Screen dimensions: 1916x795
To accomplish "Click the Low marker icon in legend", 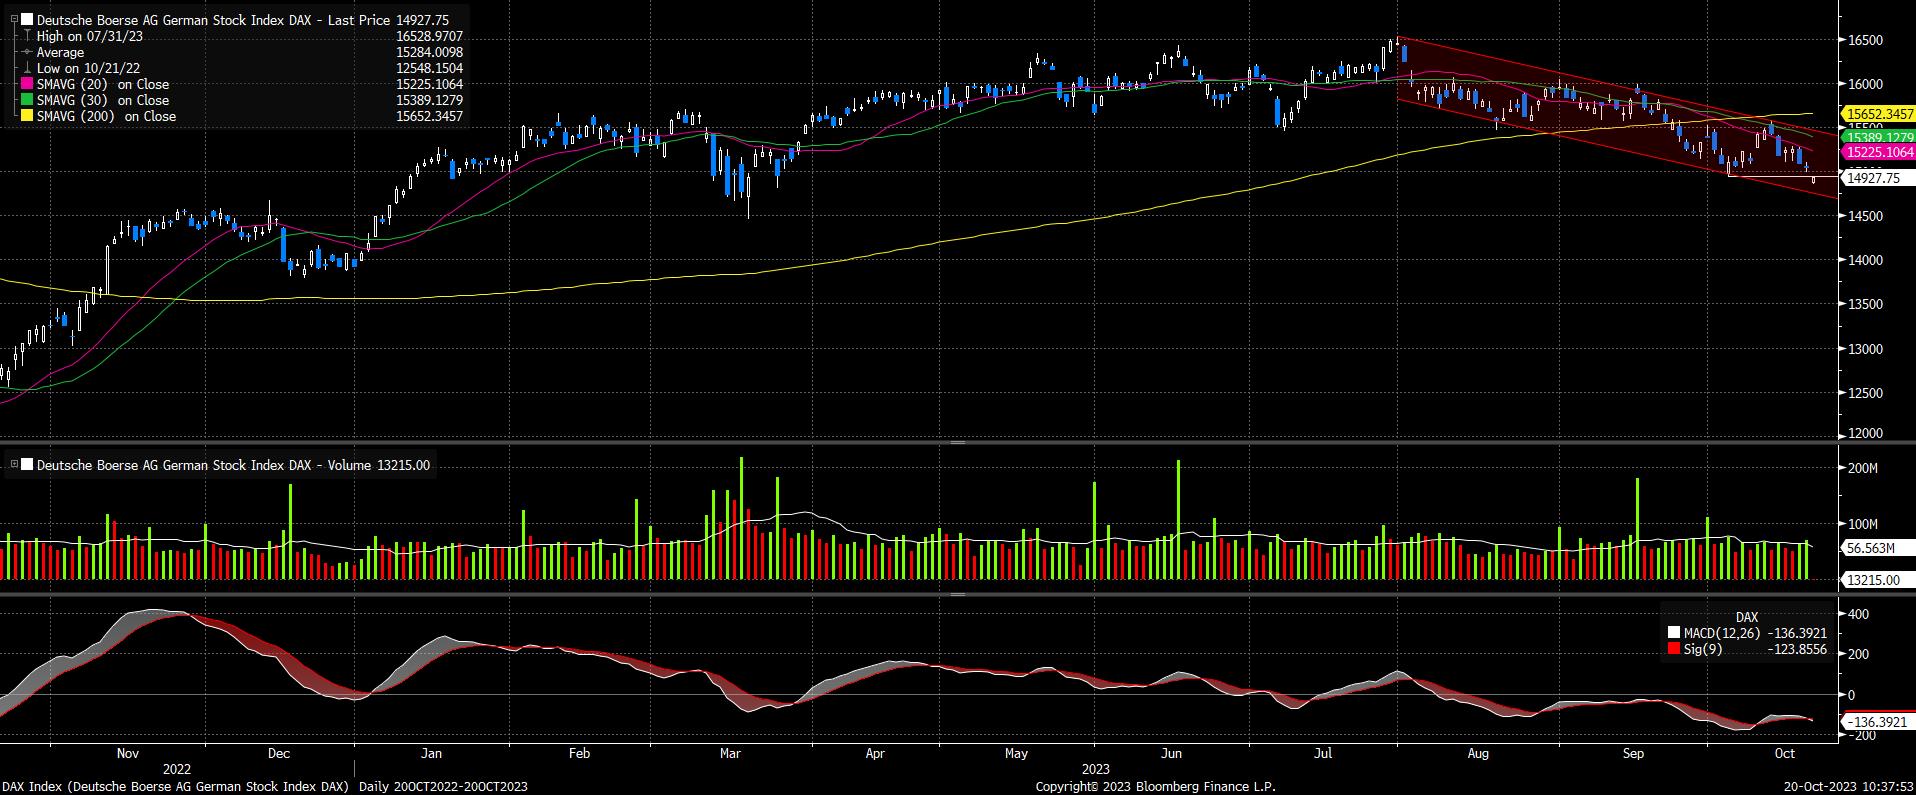I will point(27,68).
